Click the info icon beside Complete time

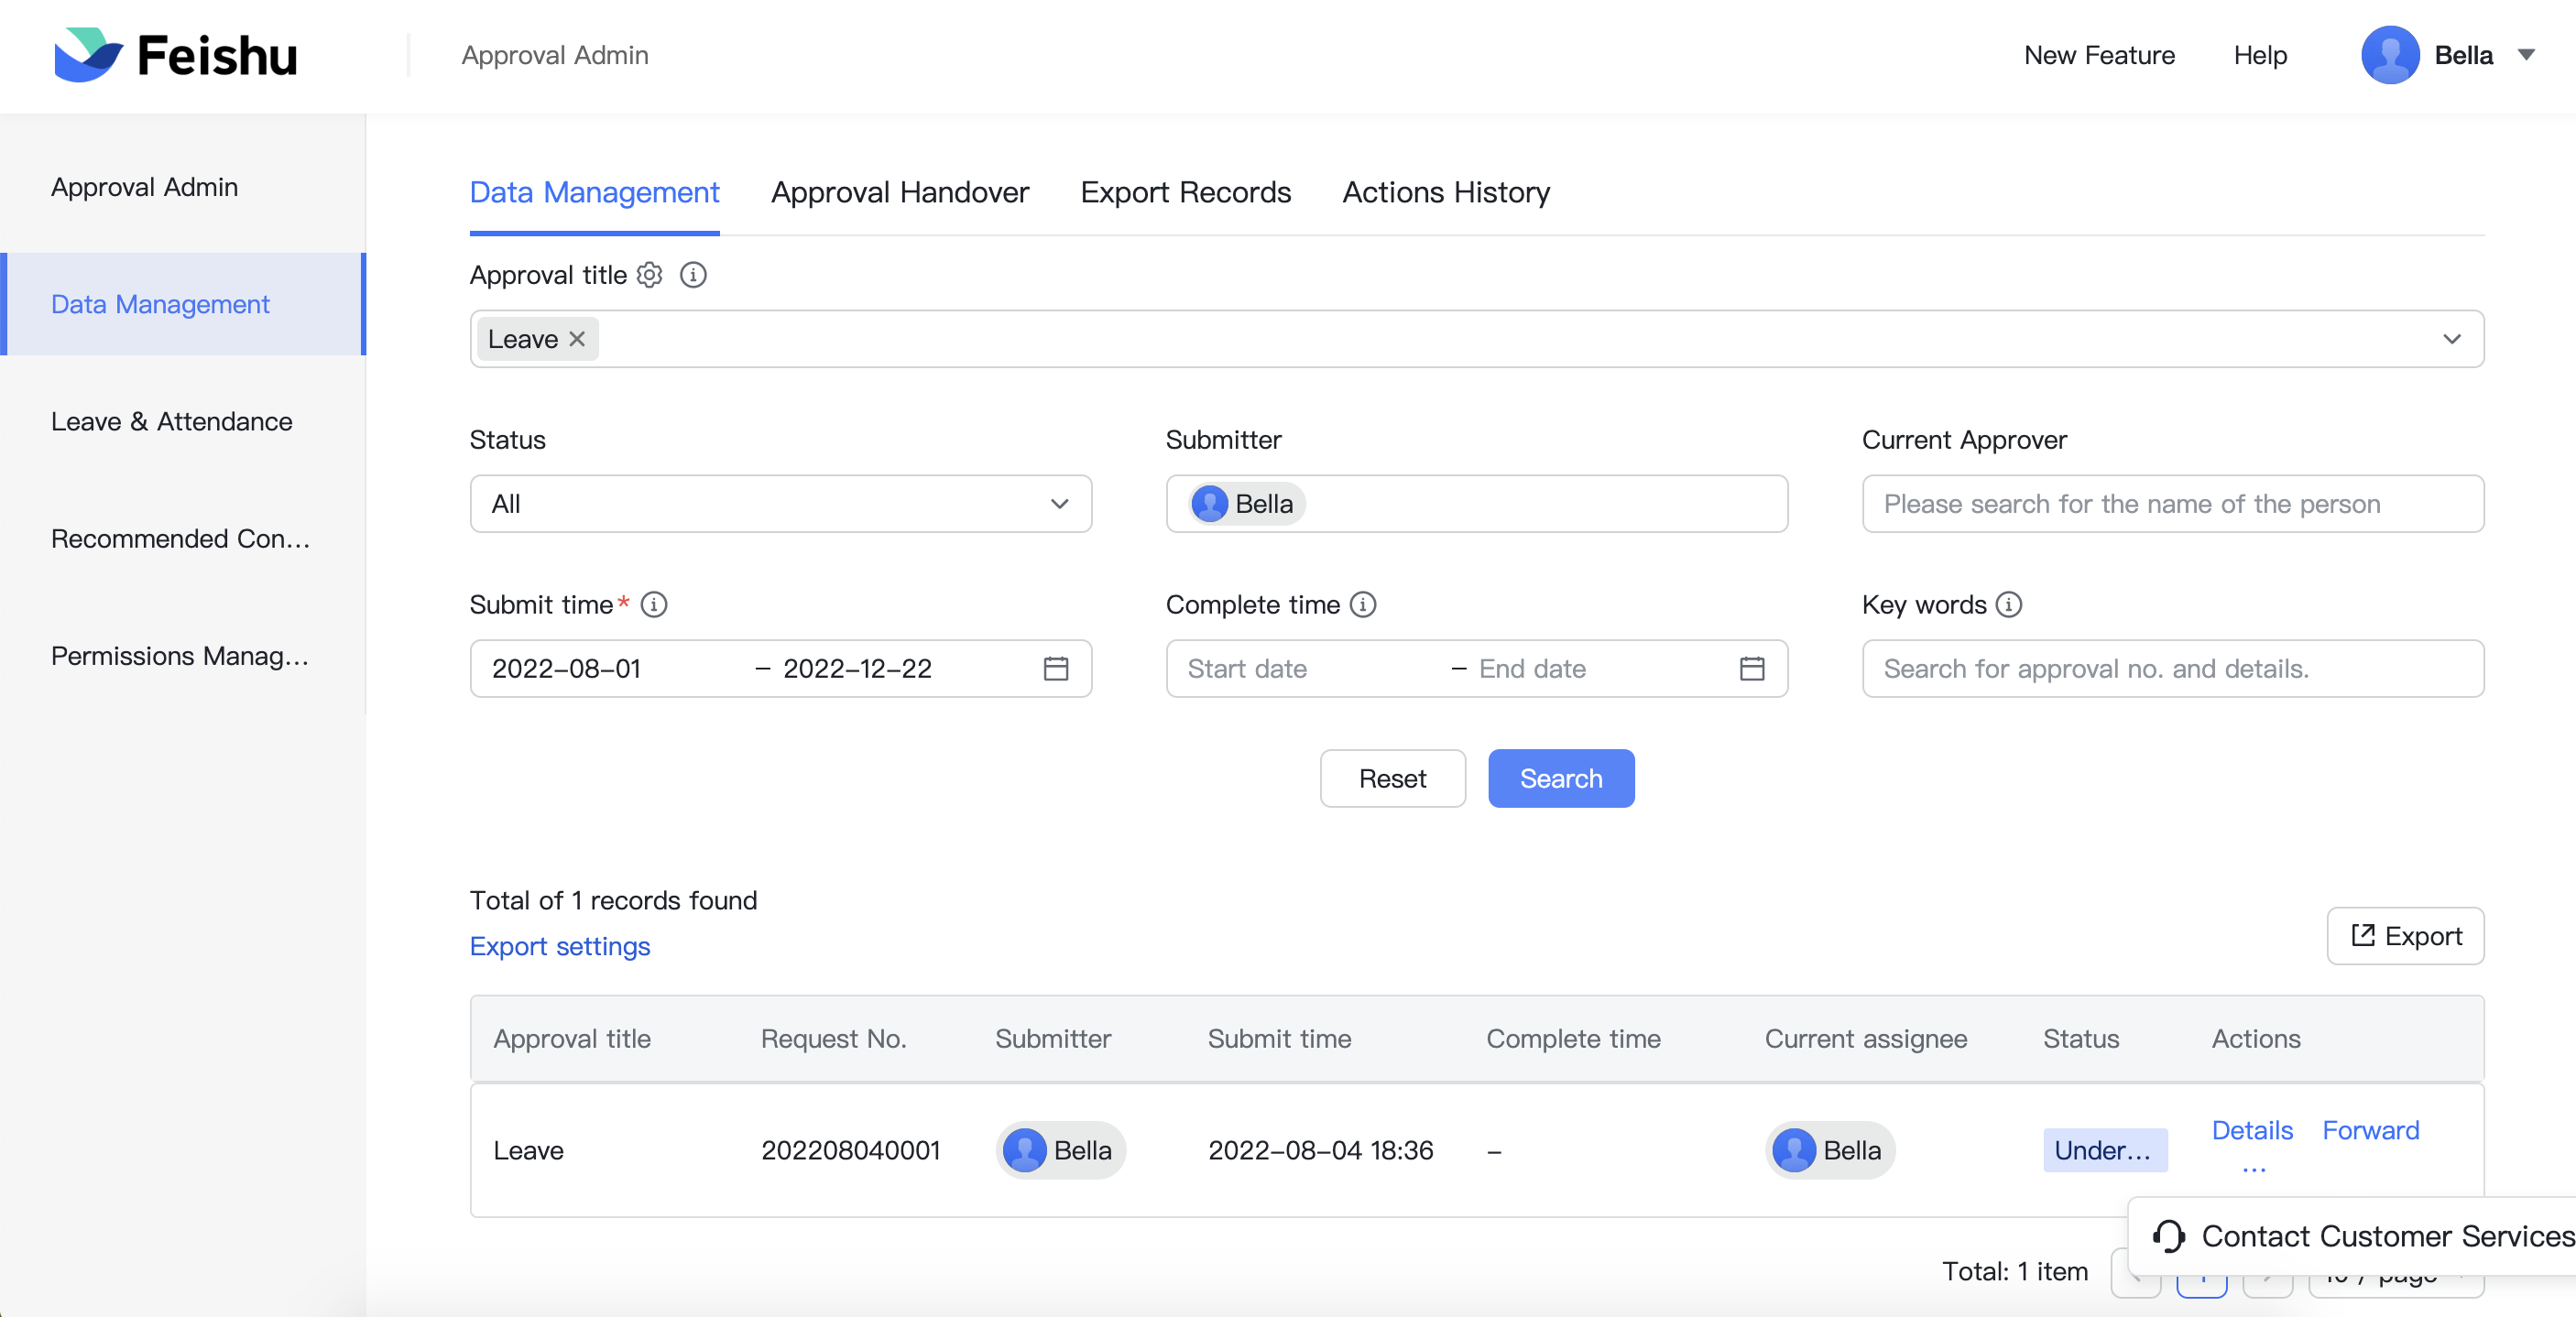pos(1365,604)
